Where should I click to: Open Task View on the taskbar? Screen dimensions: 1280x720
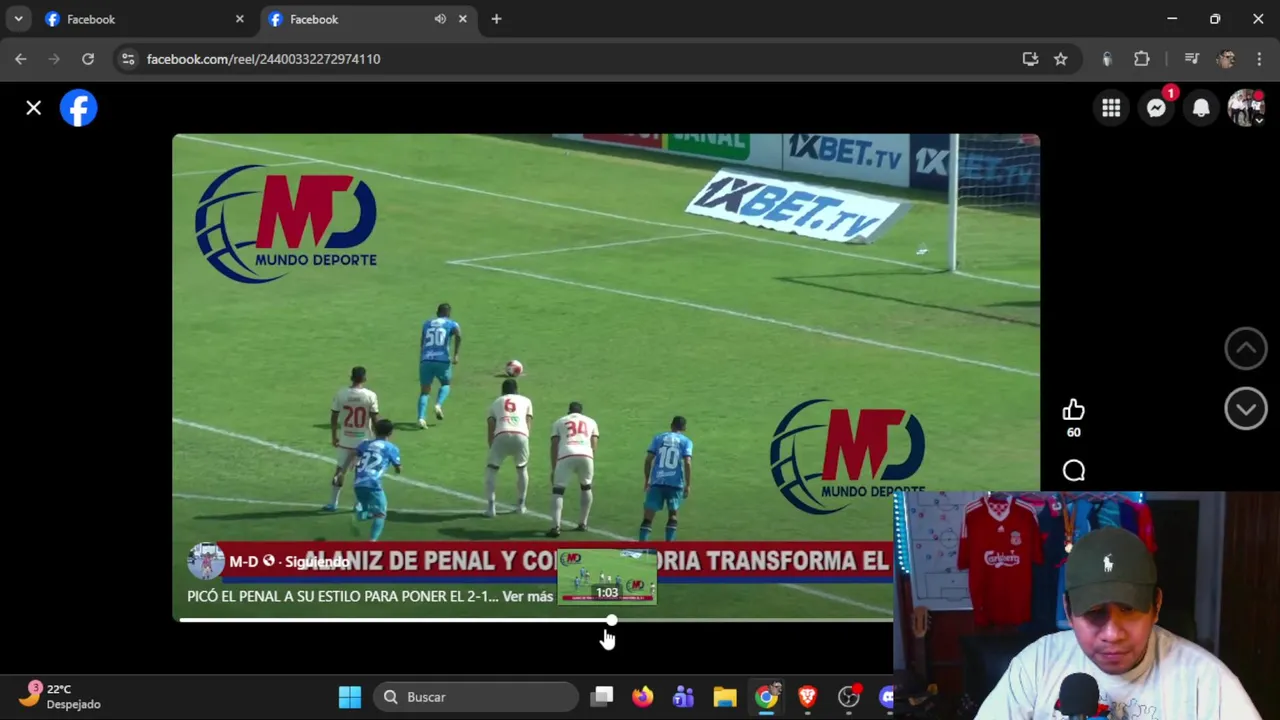pyautogui.click(x=601, y=697)
